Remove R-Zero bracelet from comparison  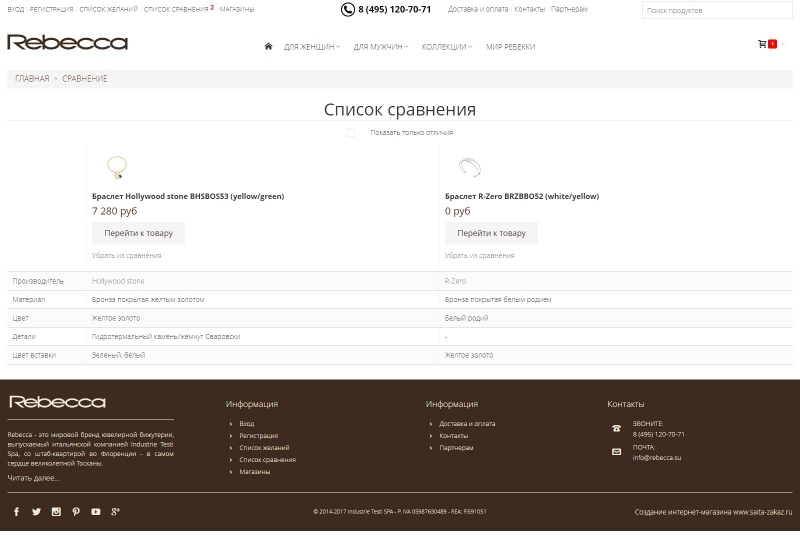[480, 256]
